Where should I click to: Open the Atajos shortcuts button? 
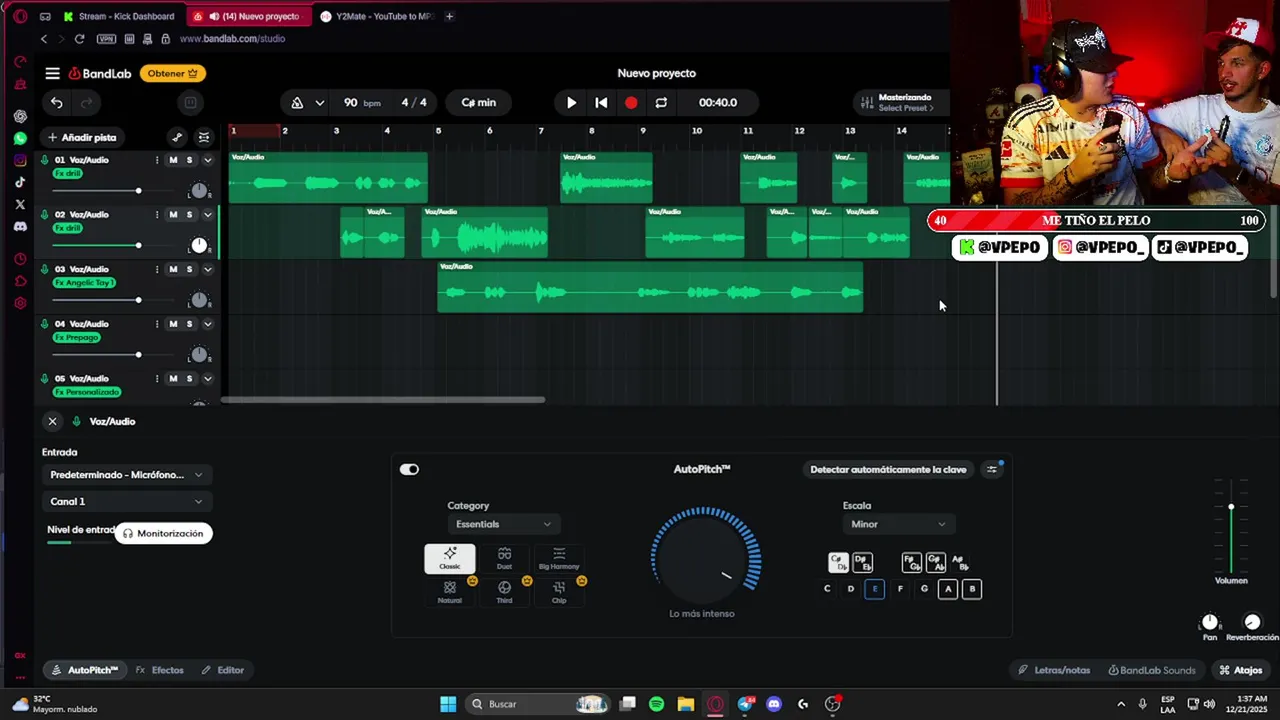(1241, 670)
